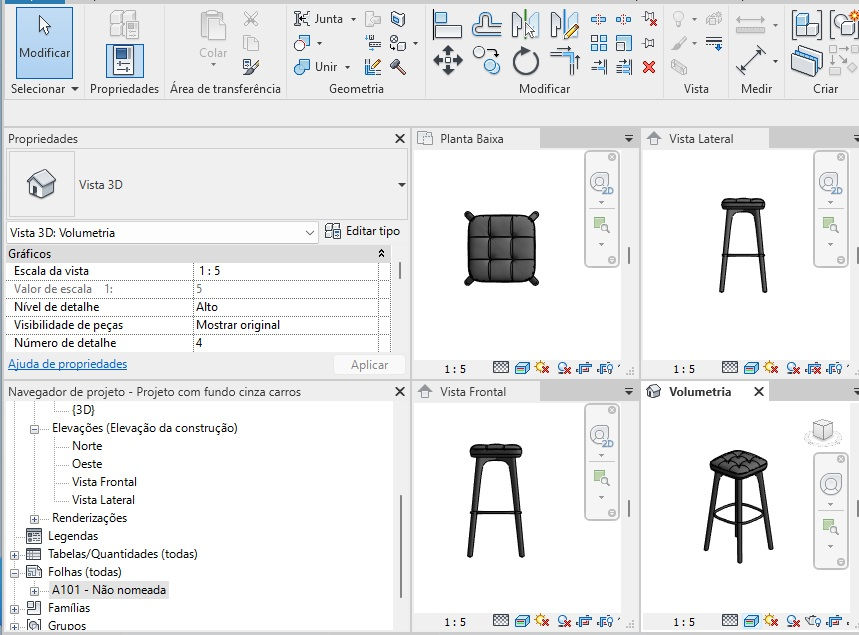Select the Modificar arrow tool
Viewport: 859px width, 635px height.
tap(44, 43)
